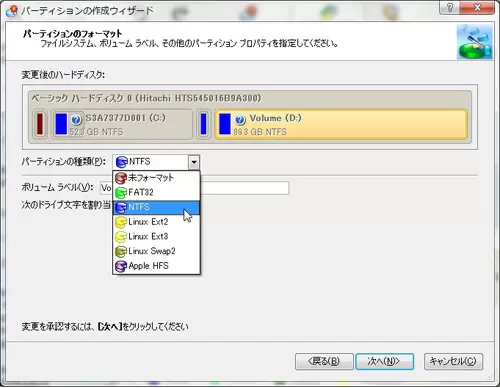Select FAT32 in the file system list
Image resolution: width=500 pixels, height=388 pixels.
pyautogui.click(x=156, y=193)
